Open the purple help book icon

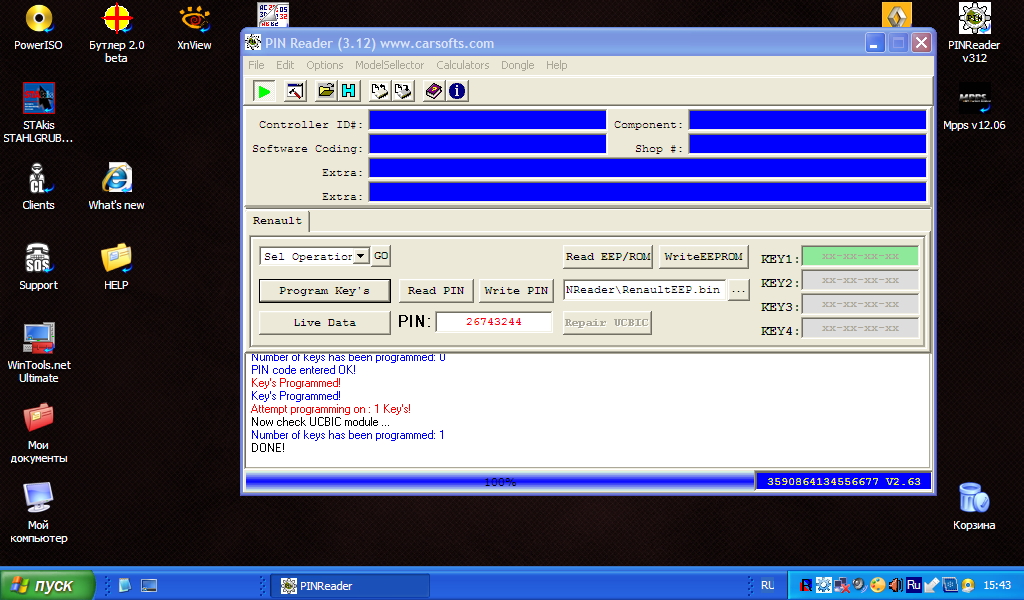tap(433, 91)
